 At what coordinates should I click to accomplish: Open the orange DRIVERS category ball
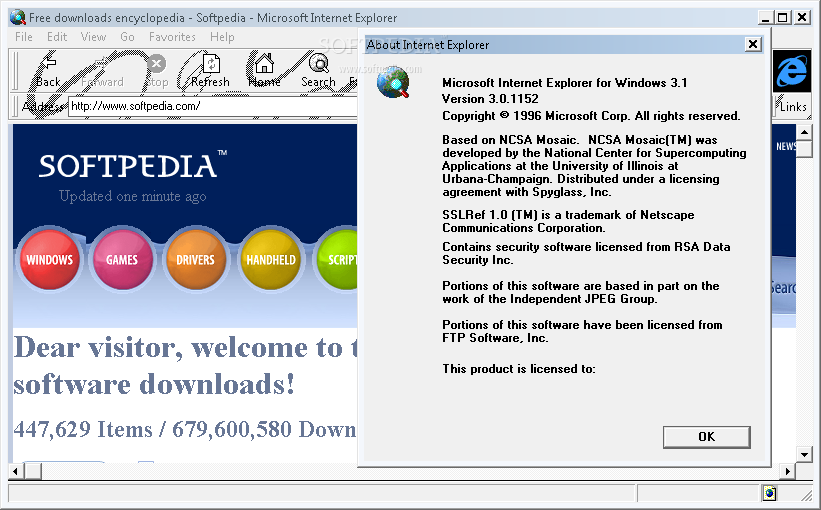coord(195,259)
